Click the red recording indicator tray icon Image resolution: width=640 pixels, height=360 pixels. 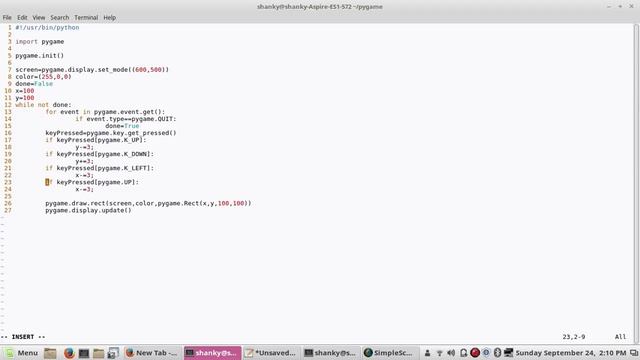(475, 353)
